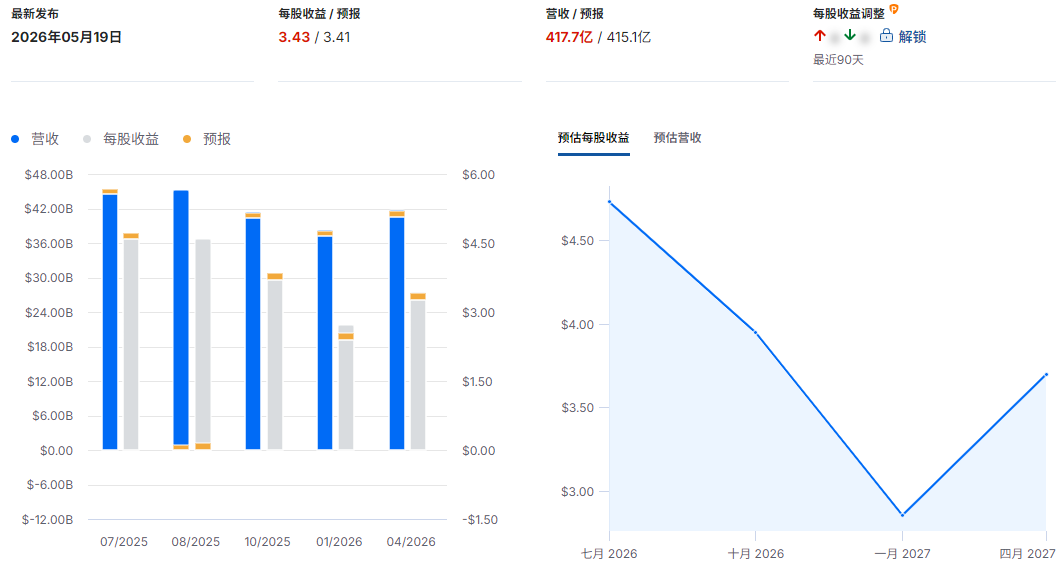Click the forecast revenue 415.1亿

coord(629,37)
